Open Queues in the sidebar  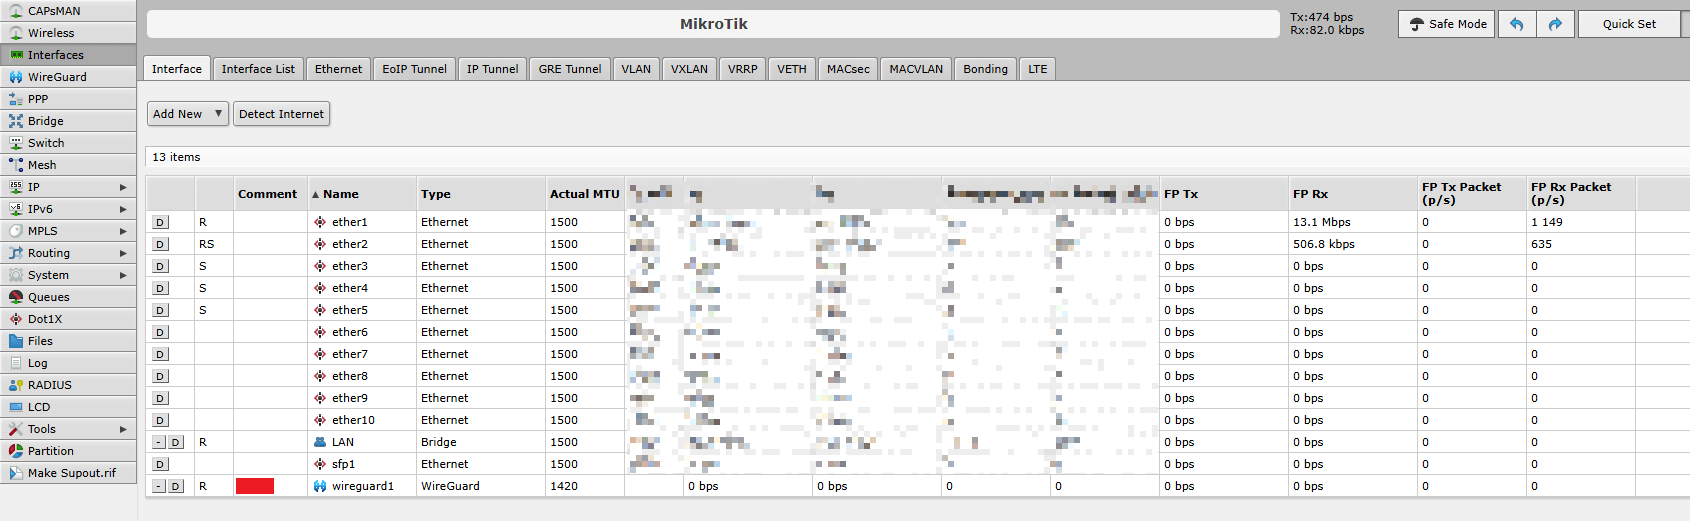[x=48, y=297]
